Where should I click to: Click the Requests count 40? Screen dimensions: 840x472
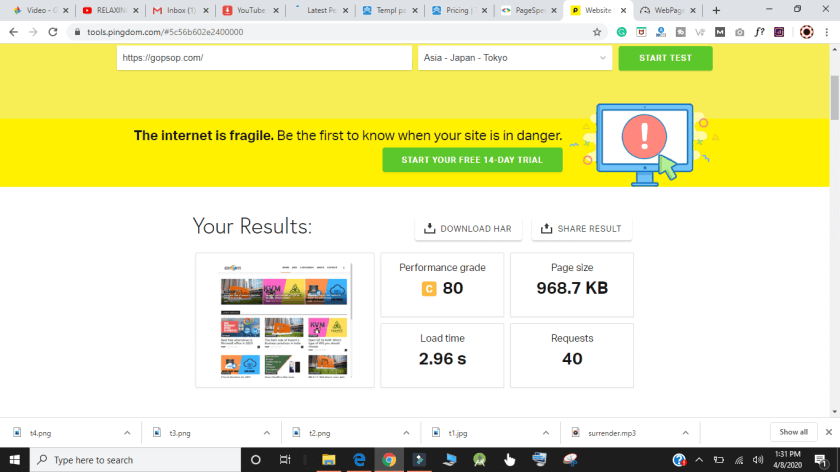point(572,359)
